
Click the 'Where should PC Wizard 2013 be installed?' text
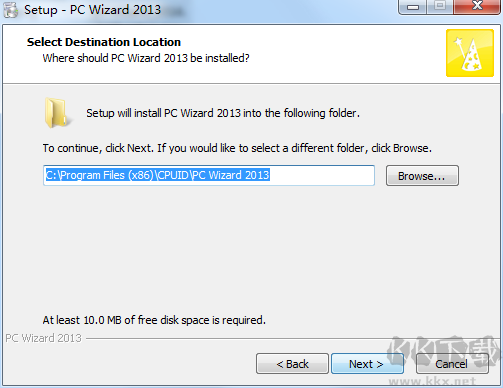click(146, 58)
